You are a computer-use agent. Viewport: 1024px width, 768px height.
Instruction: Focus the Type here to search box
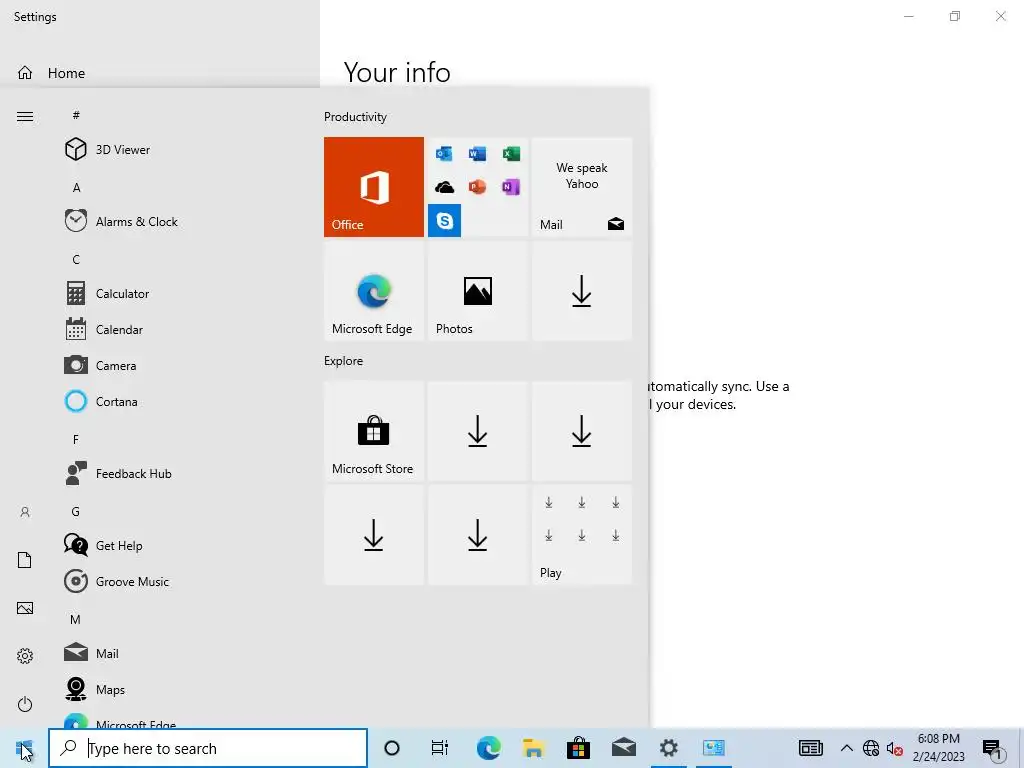(208, 748)
